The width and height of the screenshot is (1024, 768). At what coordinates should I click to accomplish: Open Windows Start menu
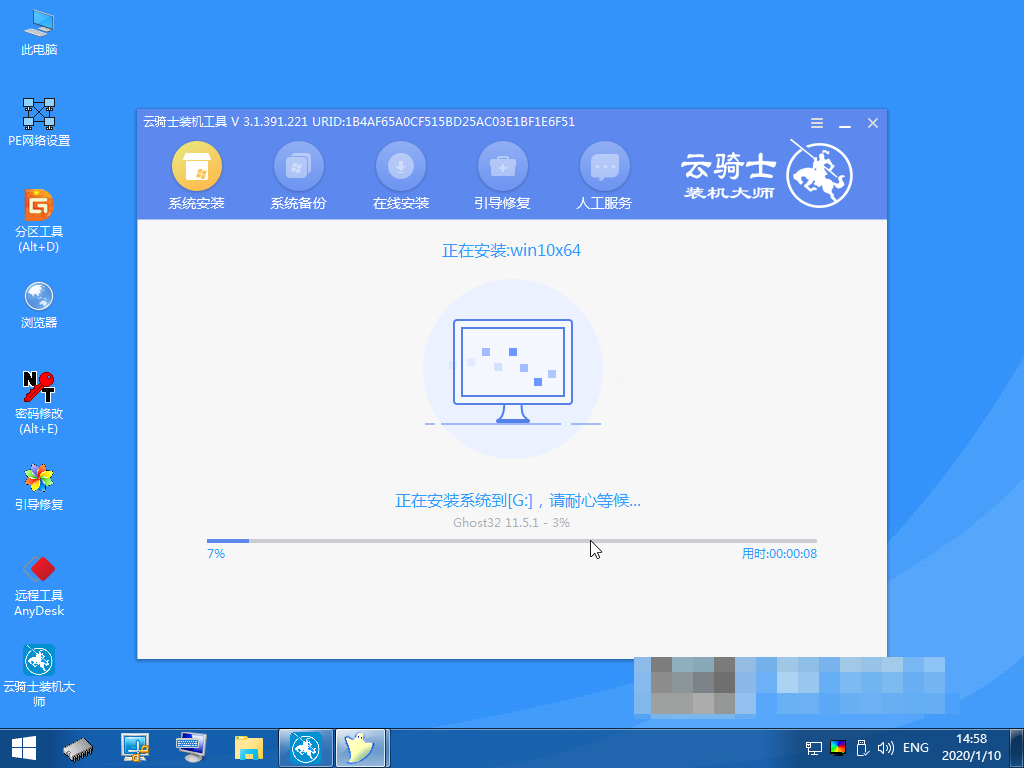click(24, 748)
